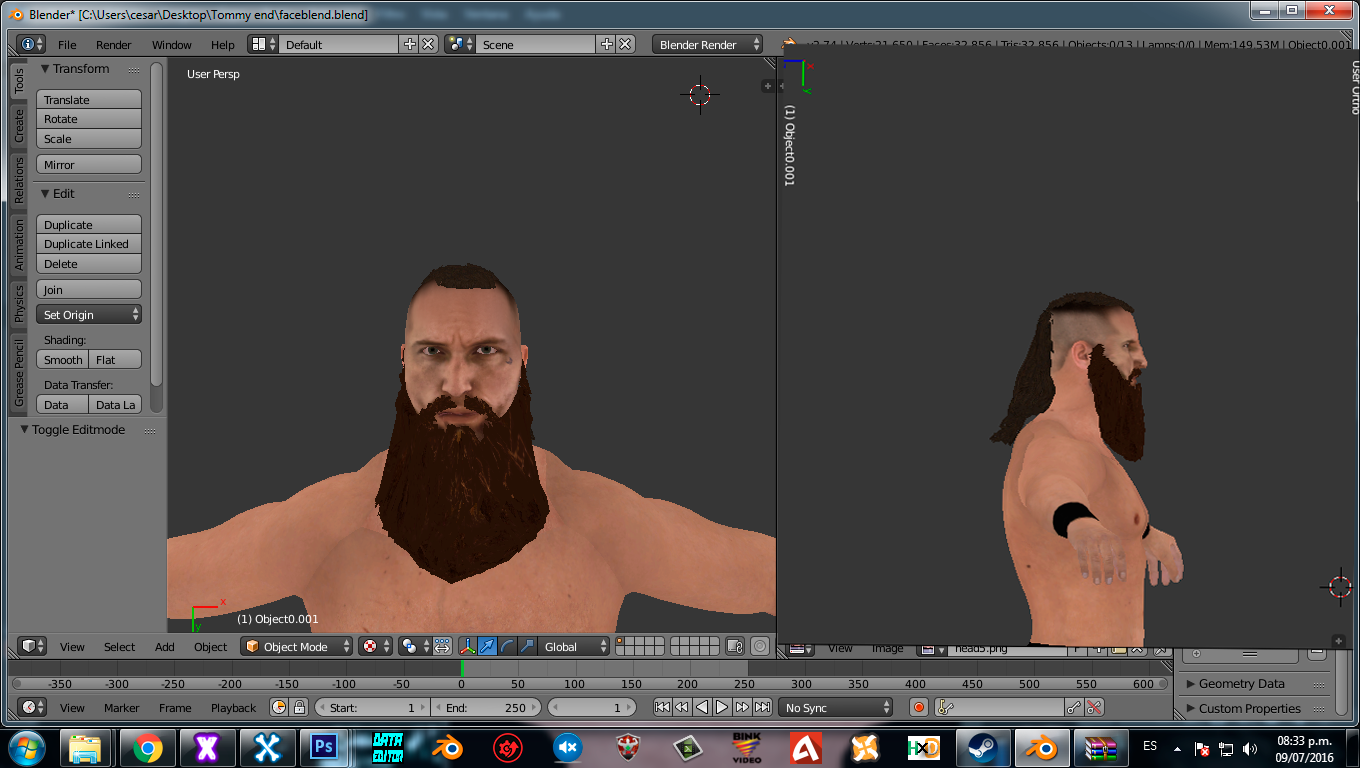Collapse the Transform panel
Viewport: 1360px width, 768px height.
45,69
